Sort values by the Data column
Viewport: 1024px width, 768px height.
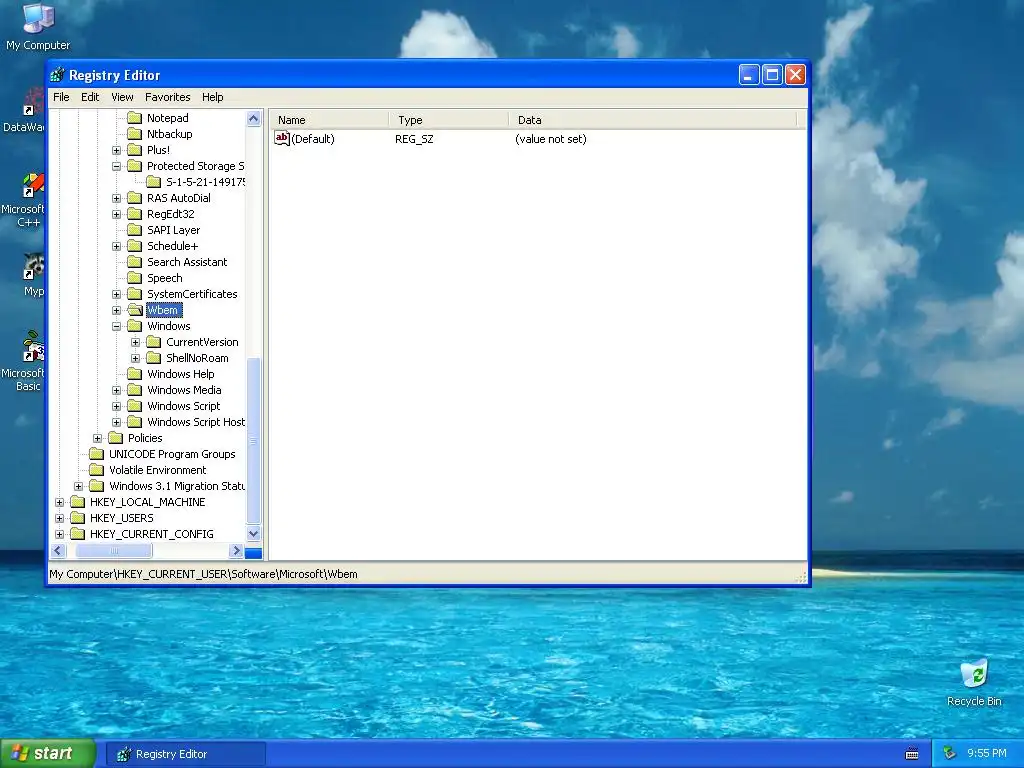652,120
